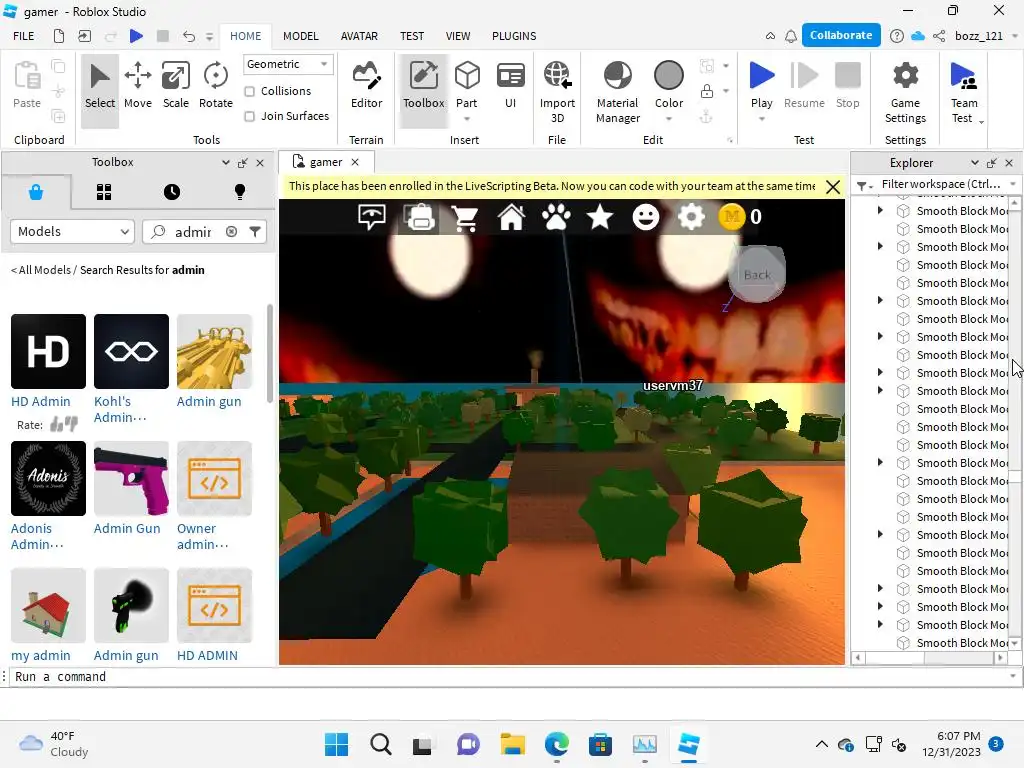The height and width of the screenshot is (768, 1024).
Task: Click the Color swatch circle
Action: (x=669, y=76)
